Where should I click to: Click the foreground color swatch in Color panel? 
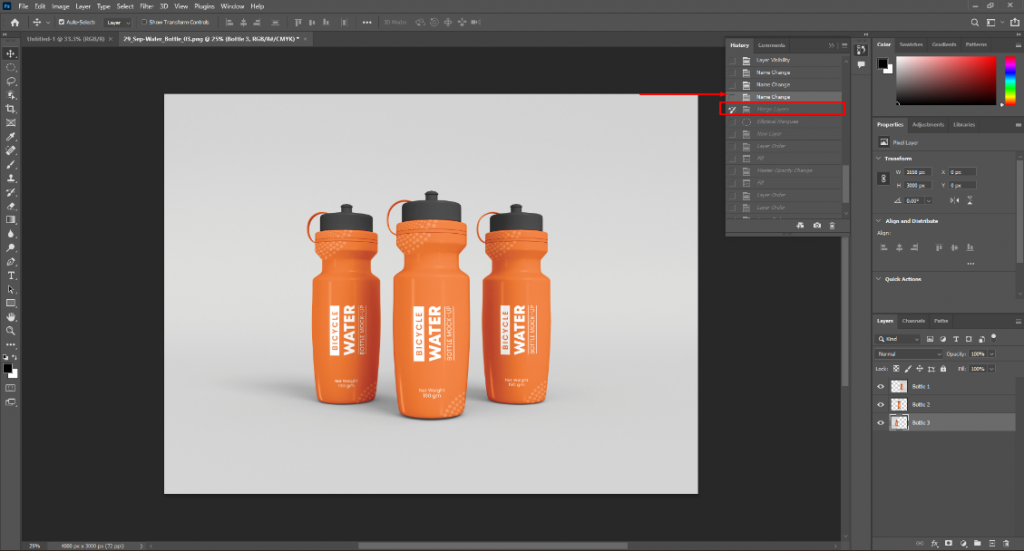882,63
